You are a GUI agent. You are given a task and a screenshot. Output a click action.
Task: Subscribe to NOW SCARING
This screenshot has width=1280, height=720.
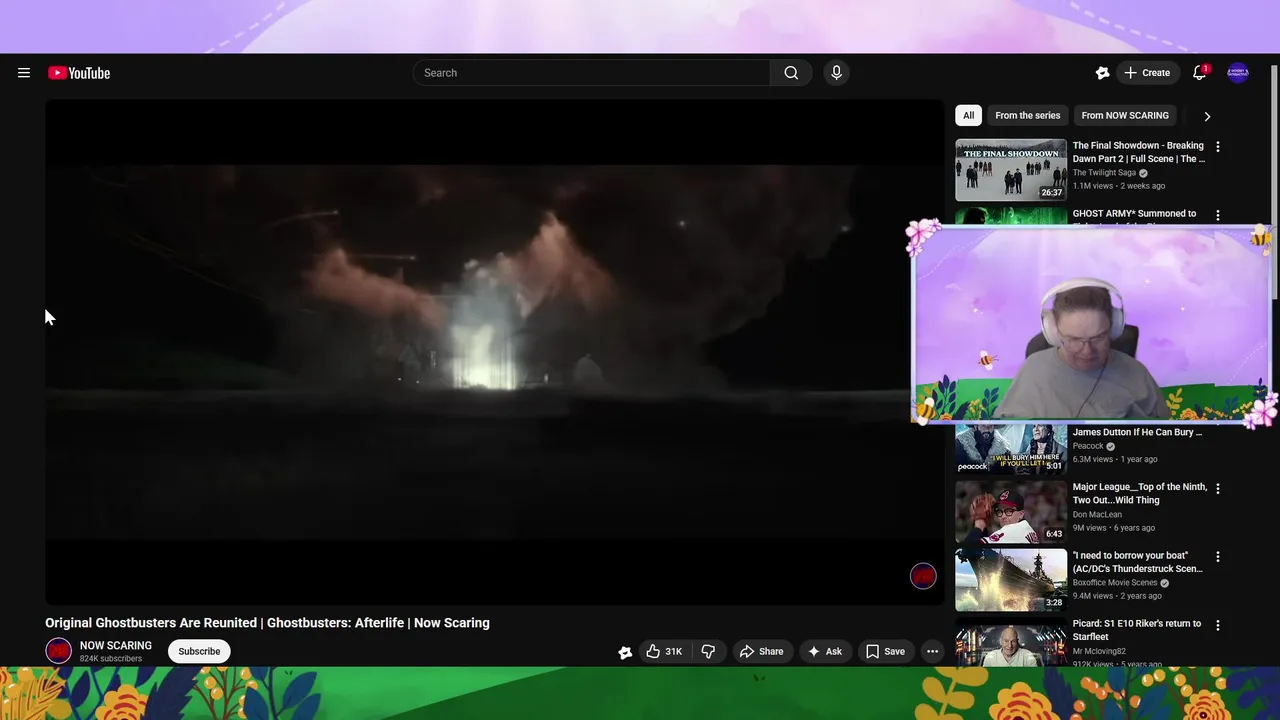tap(199, 651)
